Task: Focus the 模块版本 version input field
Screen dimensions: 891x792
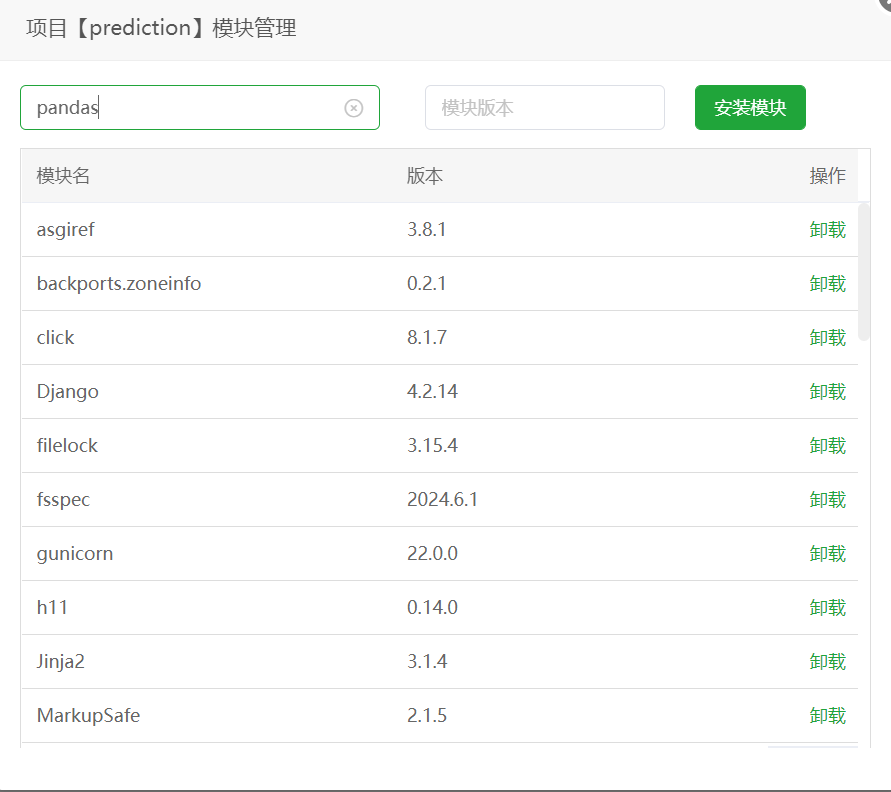Action: click(x=544, y=107)
